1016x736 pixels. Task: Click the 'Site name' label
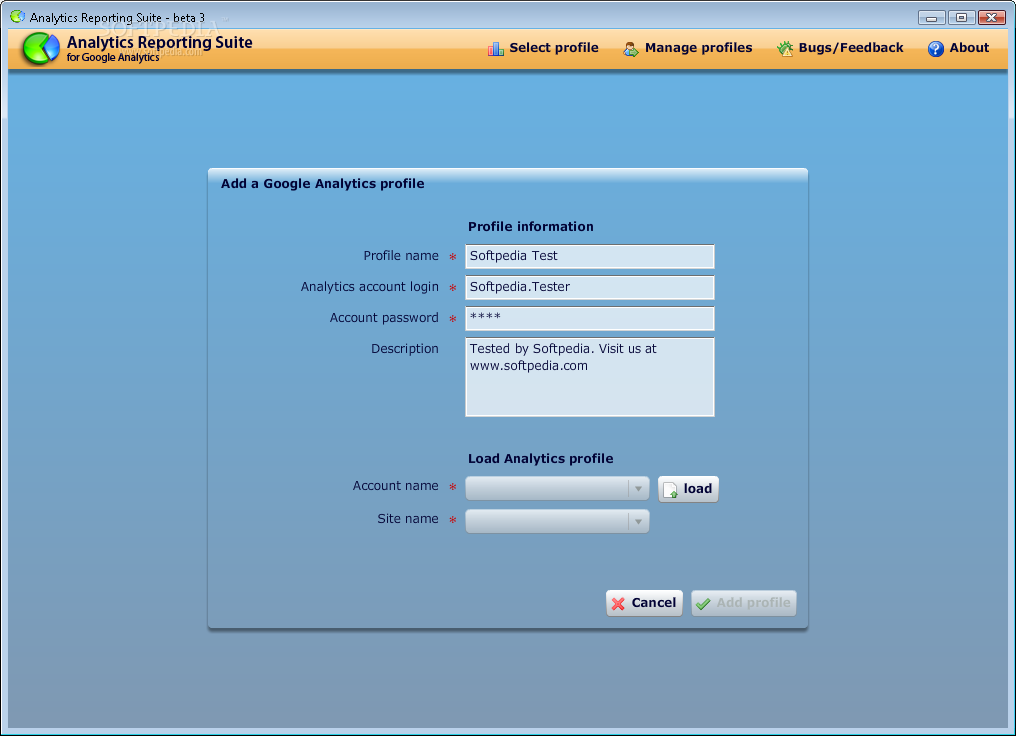point(408,519)
